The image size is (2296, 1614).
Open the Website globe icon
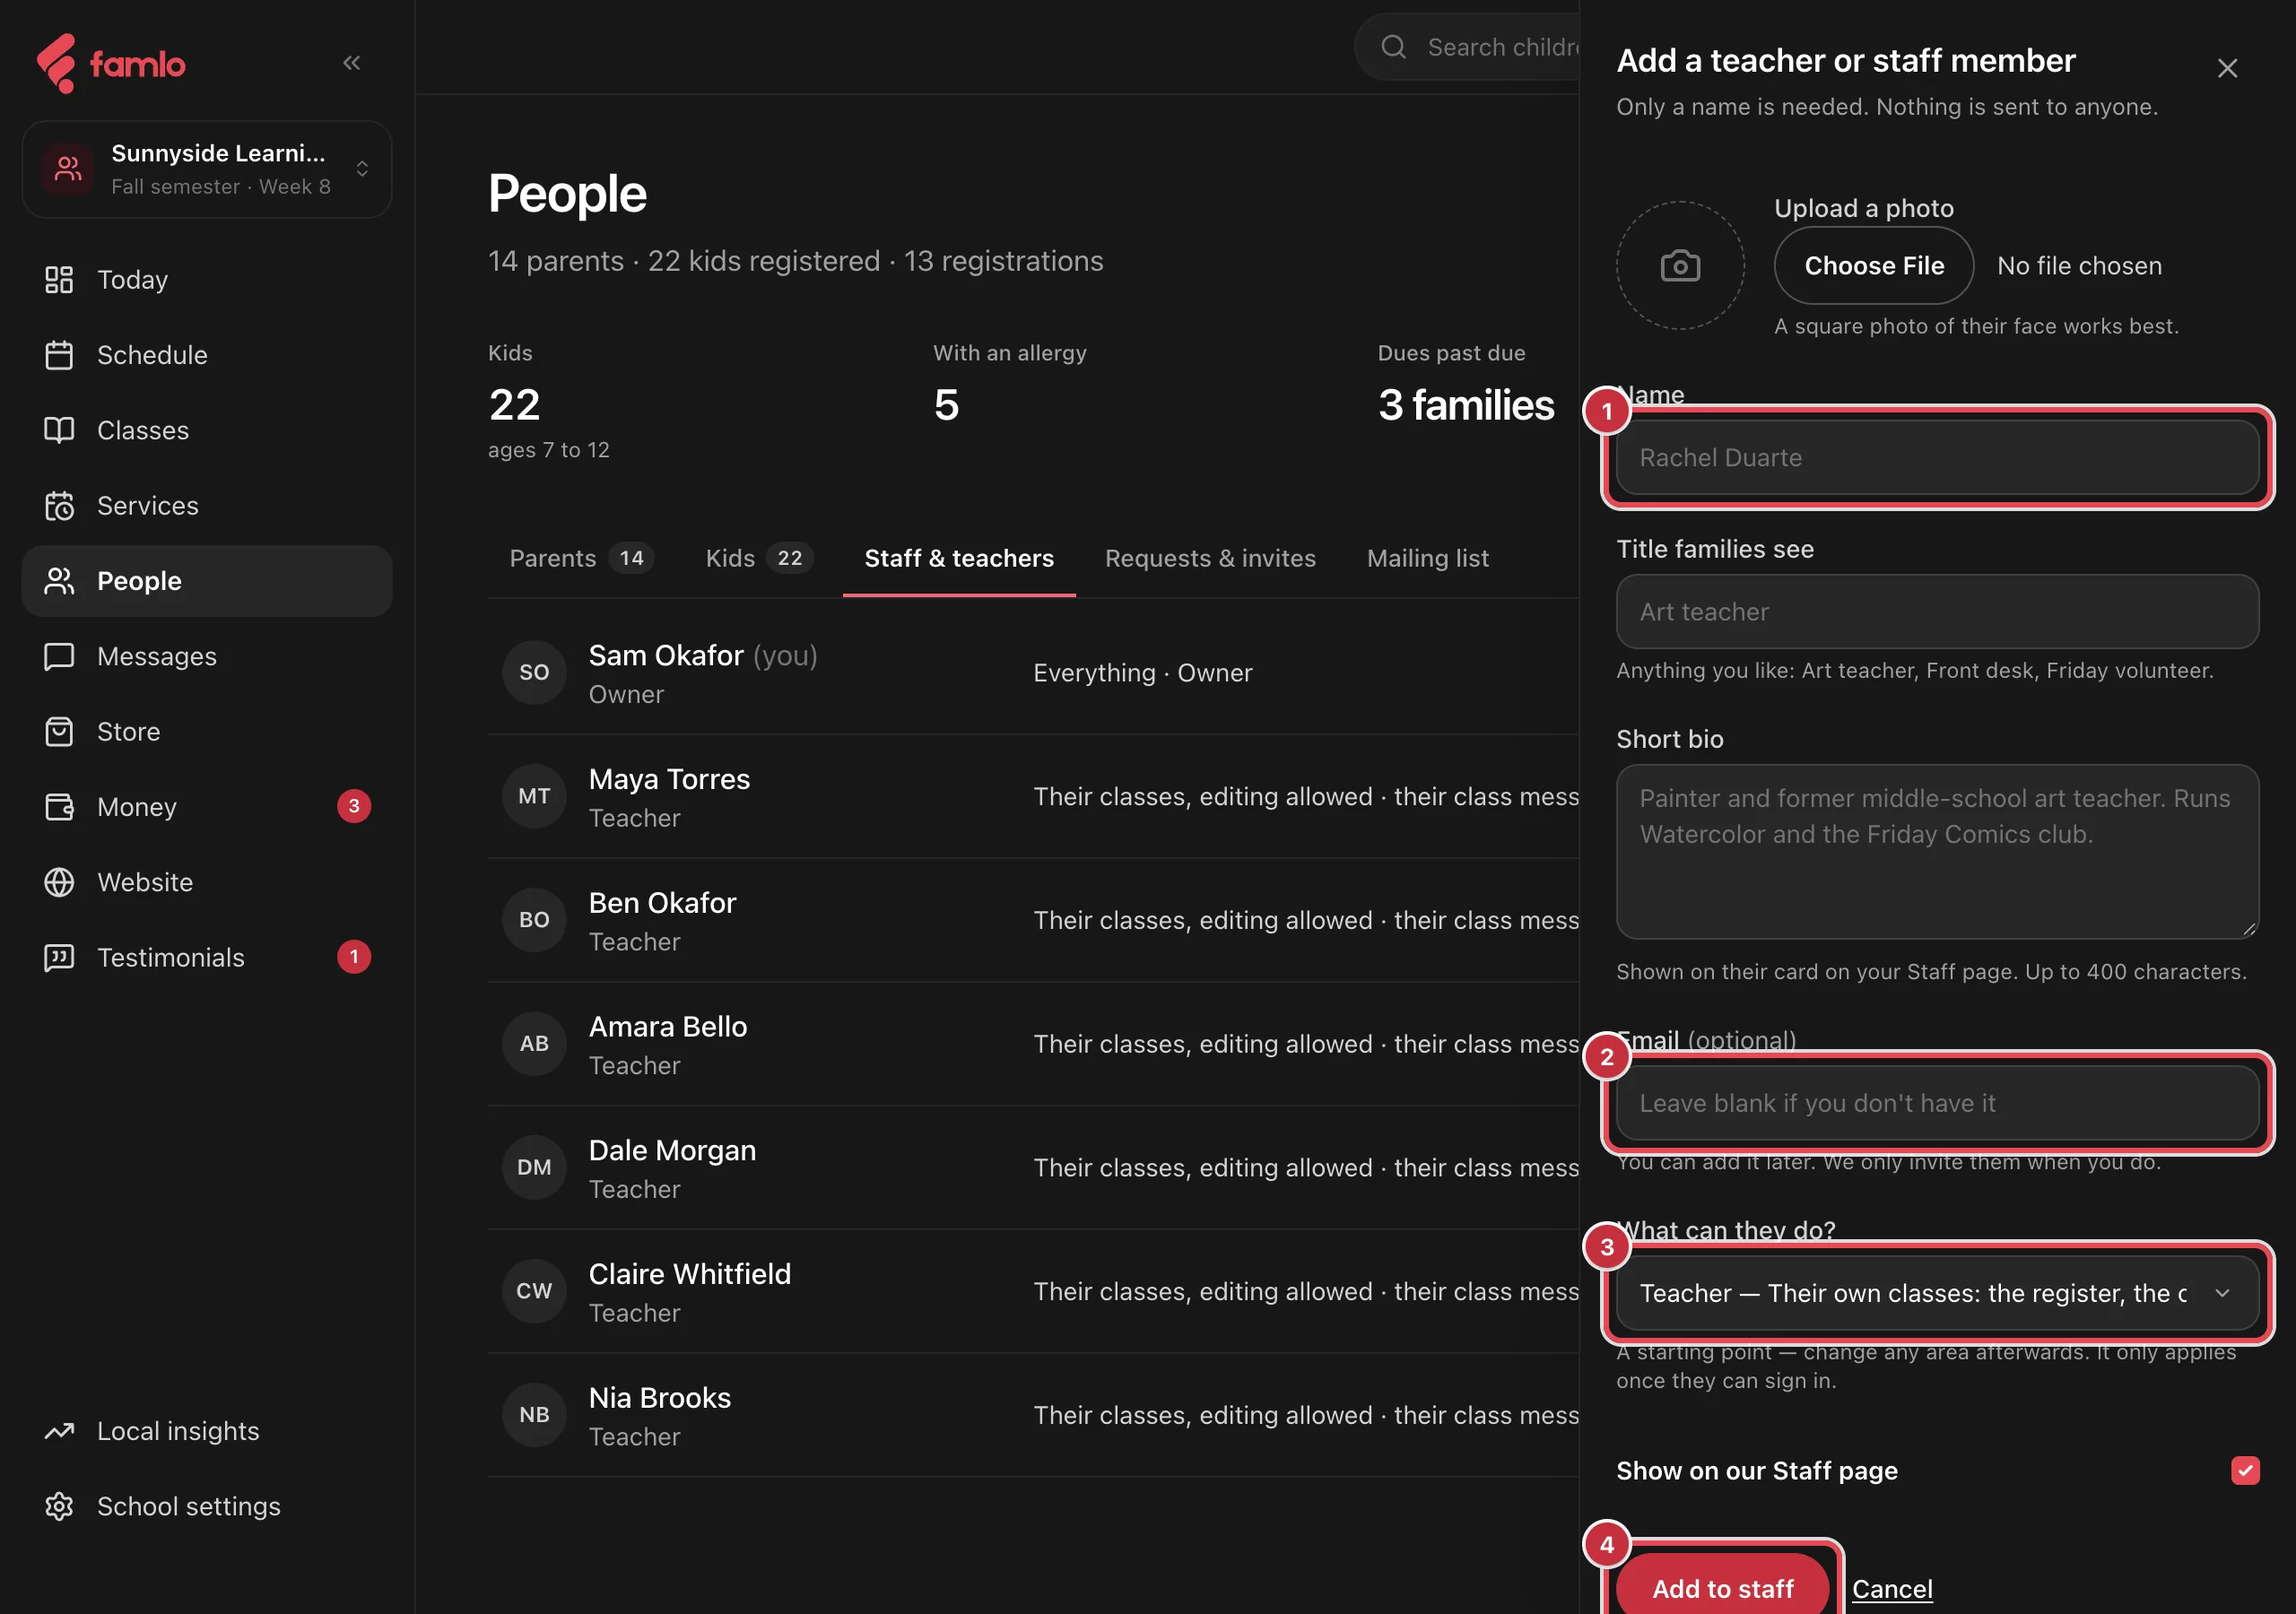pos(59,882)
